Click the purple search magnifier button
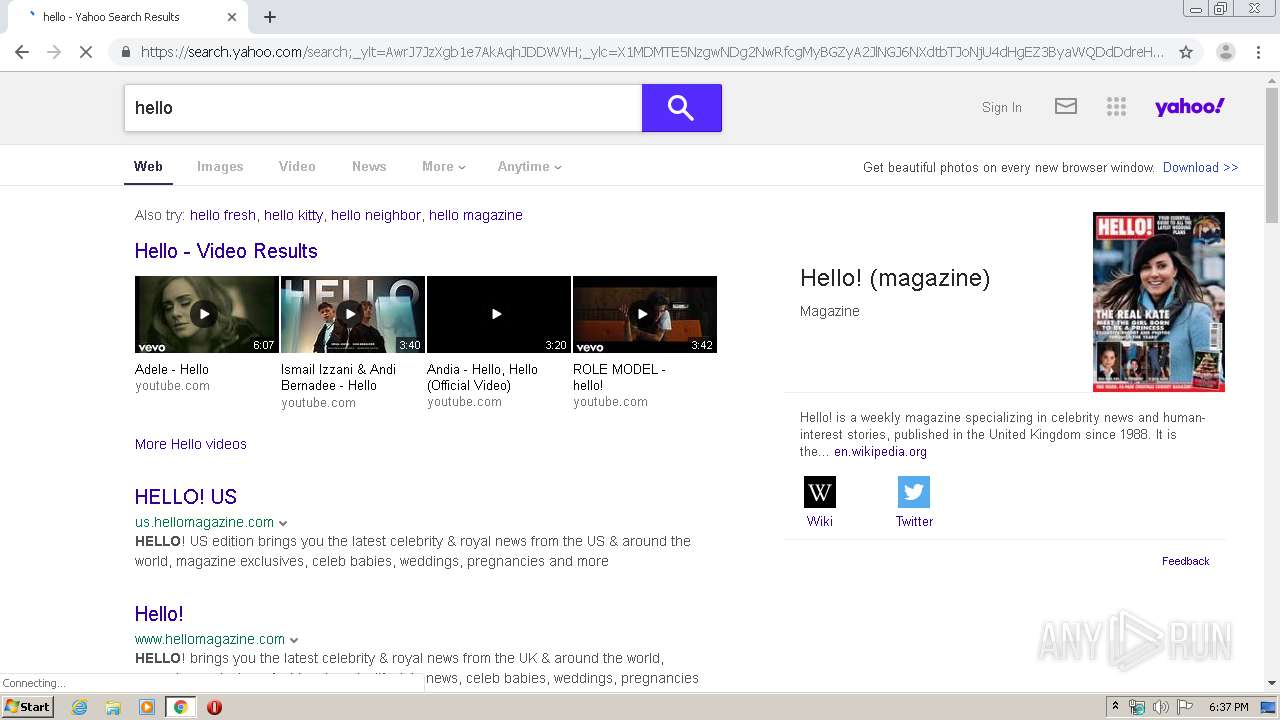 (x=681, y=108)
